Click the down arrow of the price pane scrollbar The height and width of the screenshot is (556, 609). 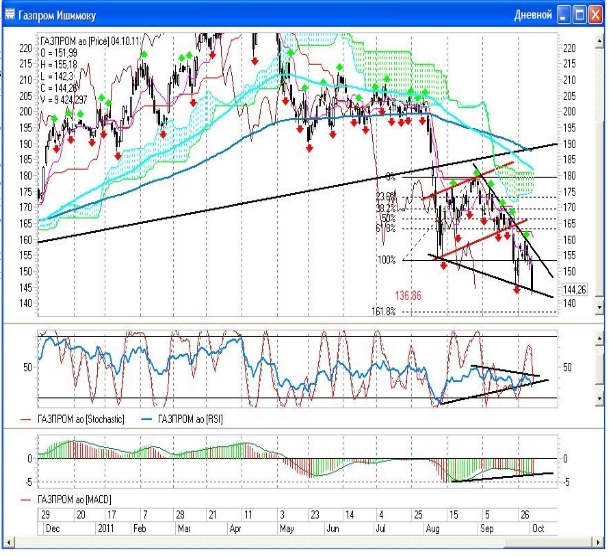(599, 308)
